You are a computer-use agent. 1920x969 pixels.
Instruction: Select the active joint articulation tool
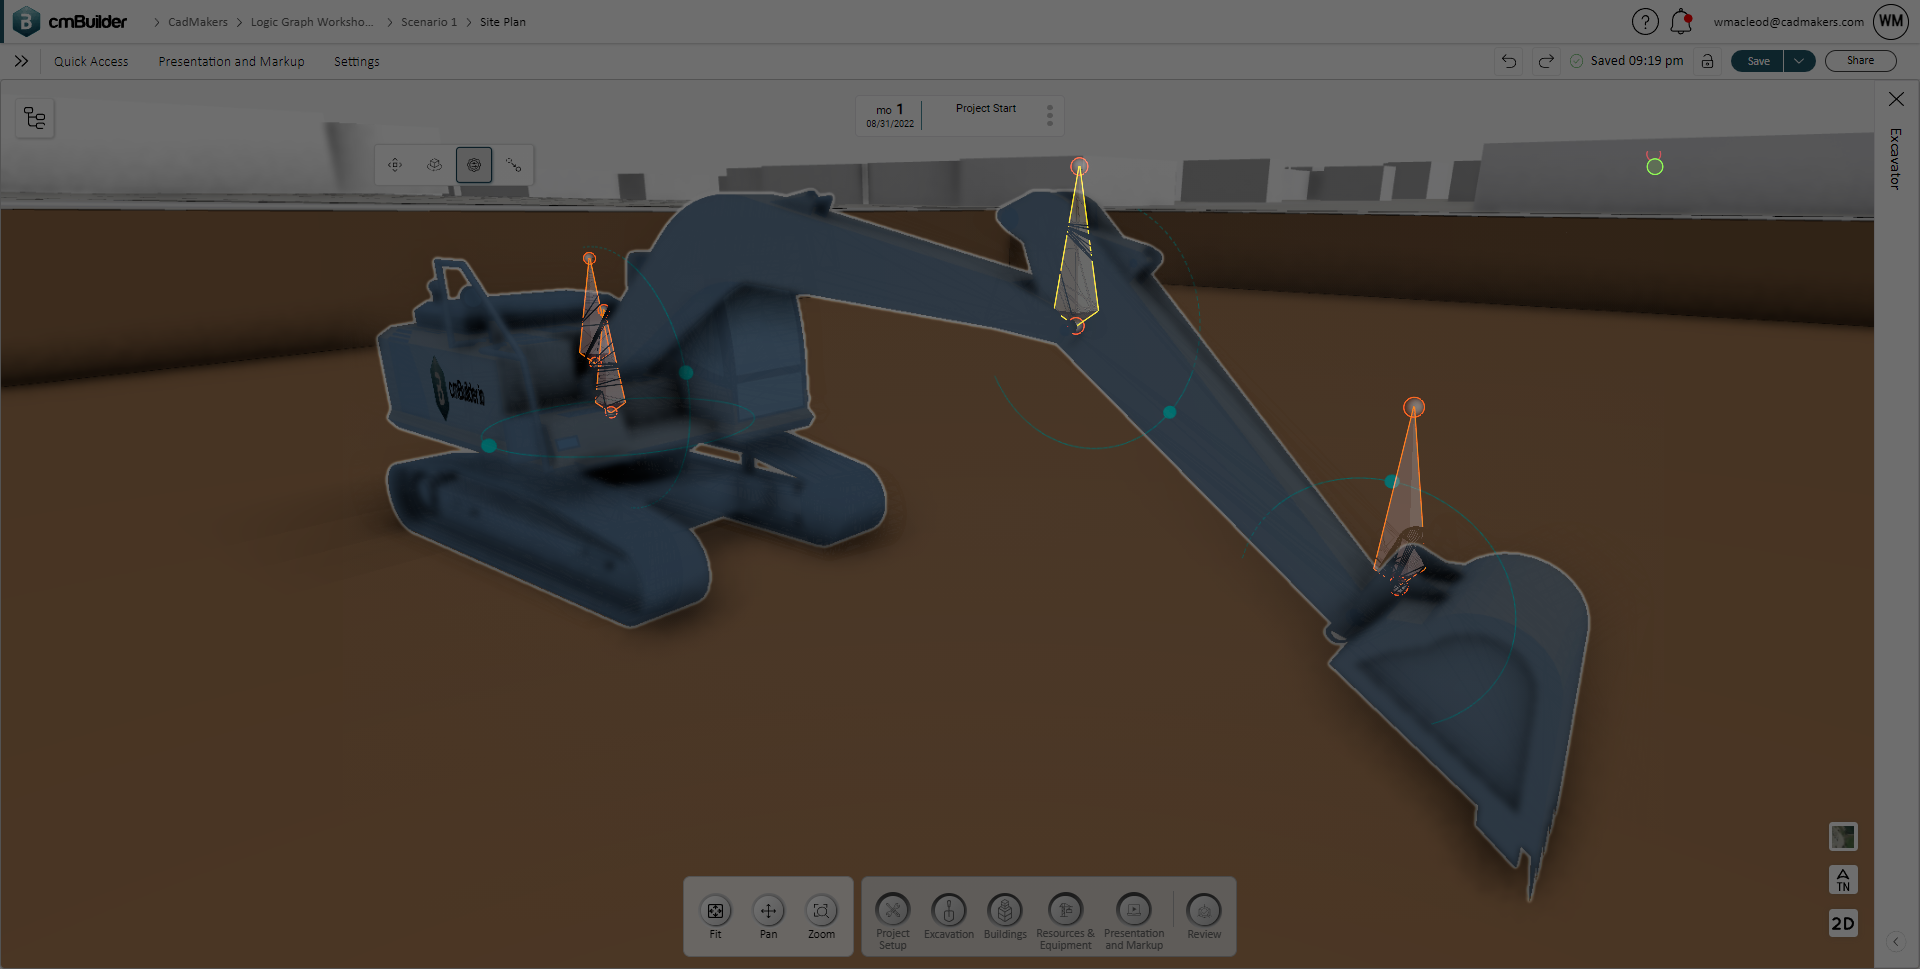point(474,165)
